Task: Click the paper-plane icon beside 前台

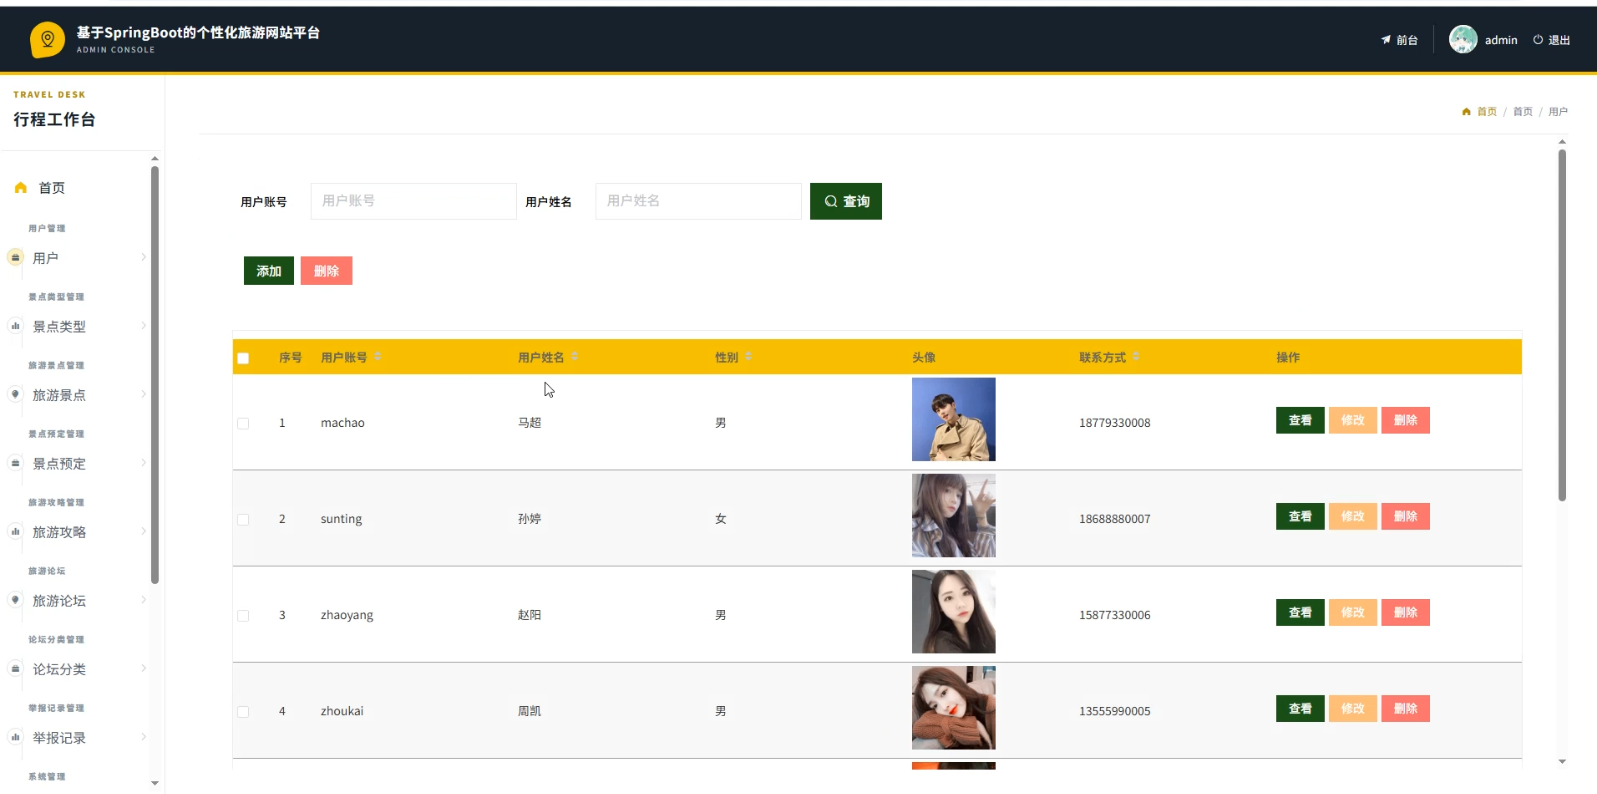Action: coord(1386,40)
